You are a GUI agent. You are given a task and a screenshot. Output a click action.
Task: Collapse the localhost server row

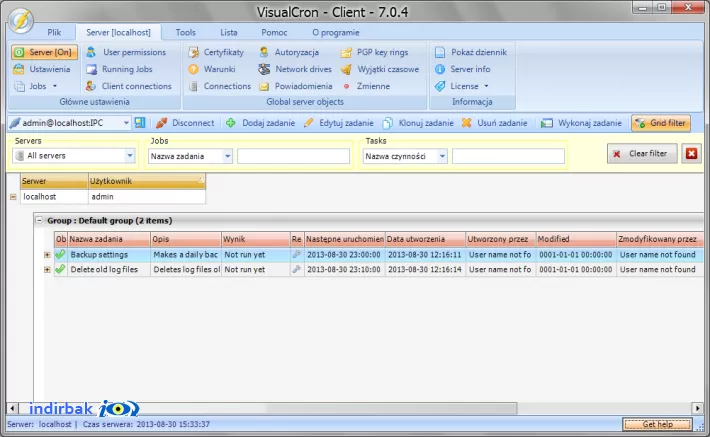(x=13, y=197)
